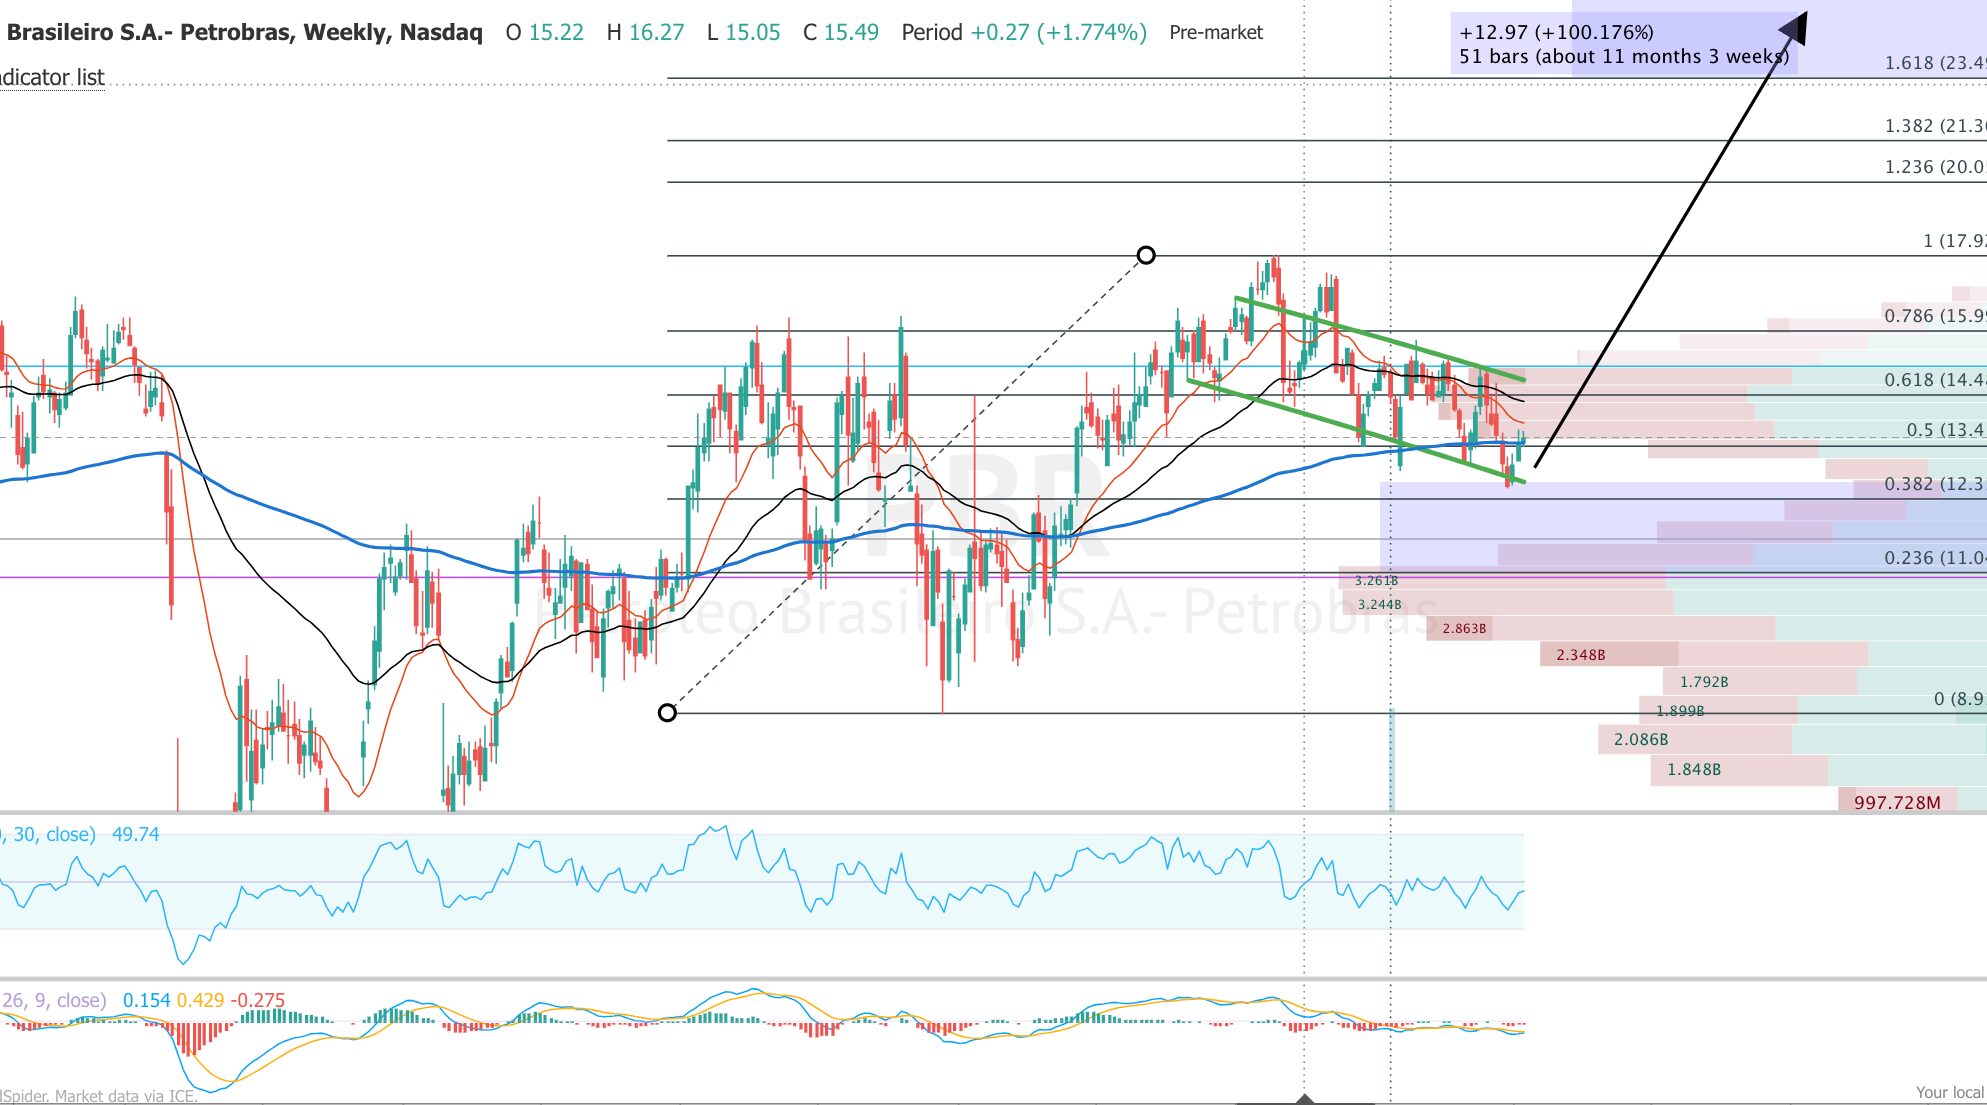The height and width of the screenshot is (1105, 1987).
Task: Click the RSI reading 49.74
Action: 136,834
